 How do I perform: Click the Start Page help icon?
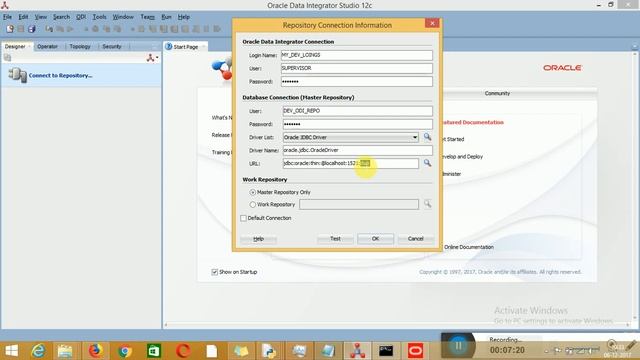click(169, 47)
